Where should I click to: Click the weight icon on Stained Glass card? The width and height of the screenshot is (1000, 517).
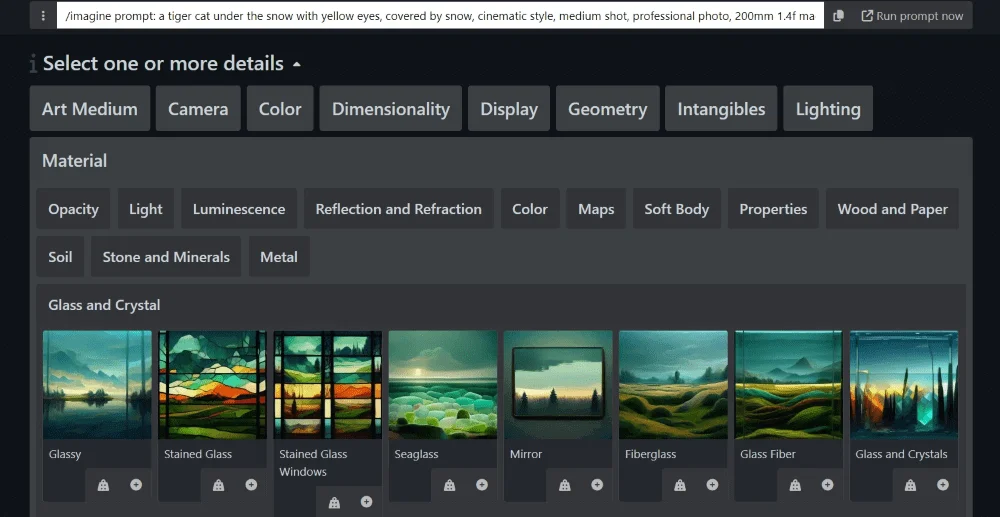[218, 485]
